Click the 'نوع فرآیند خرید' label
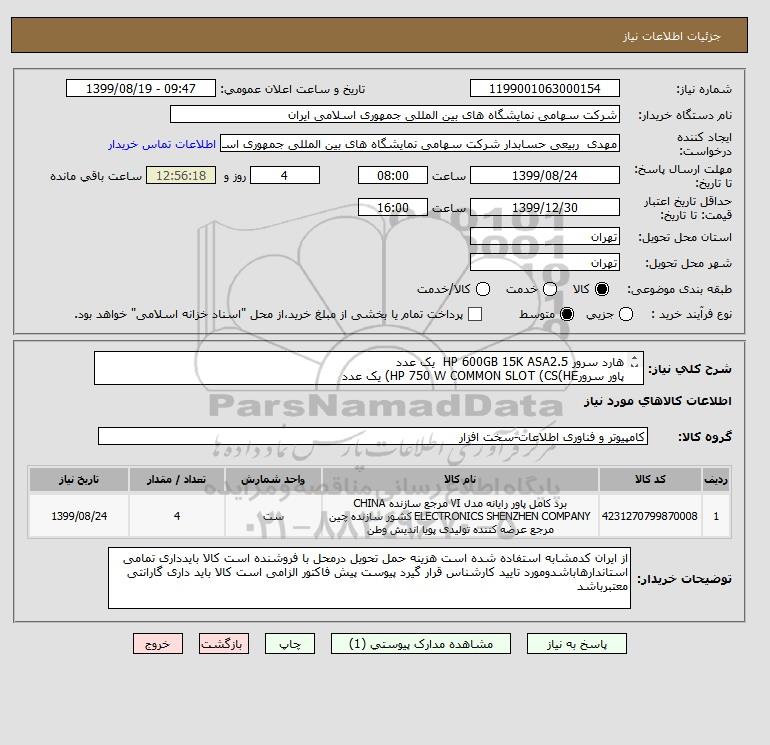 (x=691, y=314)
